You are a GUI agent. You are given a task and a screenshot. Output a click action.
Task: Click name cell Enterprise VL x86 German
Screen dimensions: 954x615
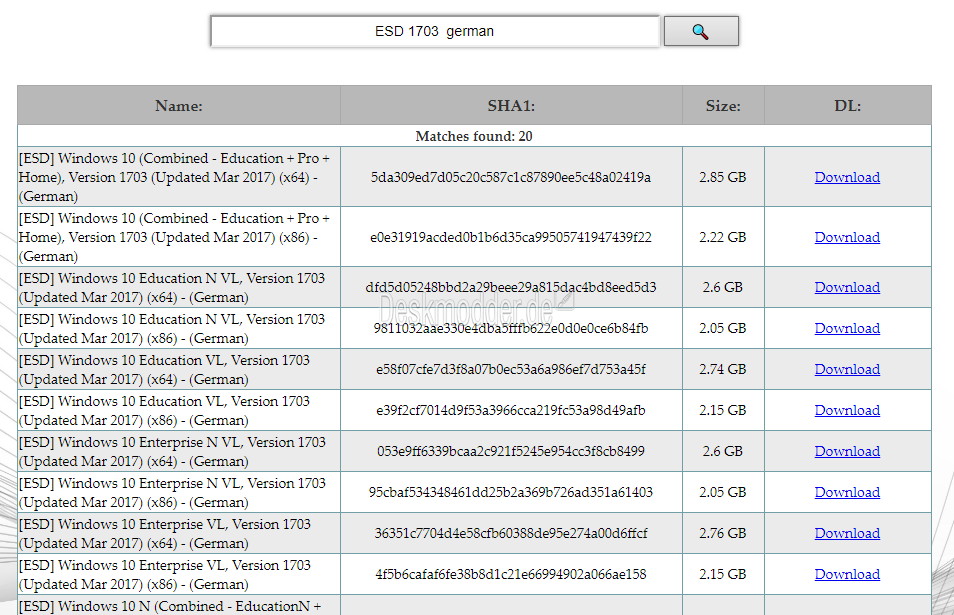click(179, 574)
